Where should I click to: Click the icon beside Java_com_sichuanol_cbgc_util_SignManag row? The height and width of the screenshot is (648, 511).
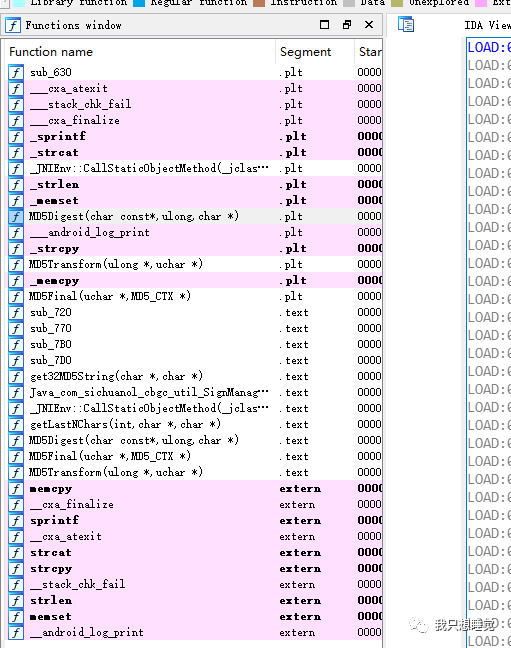coord(16,392)
